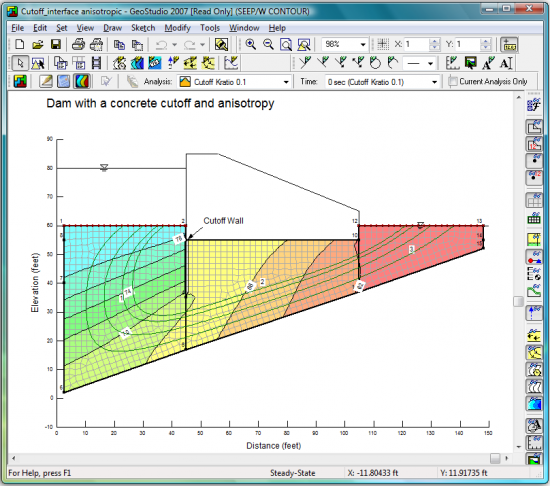Toggle the grid snap icon beside X field
The height and width of the screenshot is (486, 550).
(383, 44)
